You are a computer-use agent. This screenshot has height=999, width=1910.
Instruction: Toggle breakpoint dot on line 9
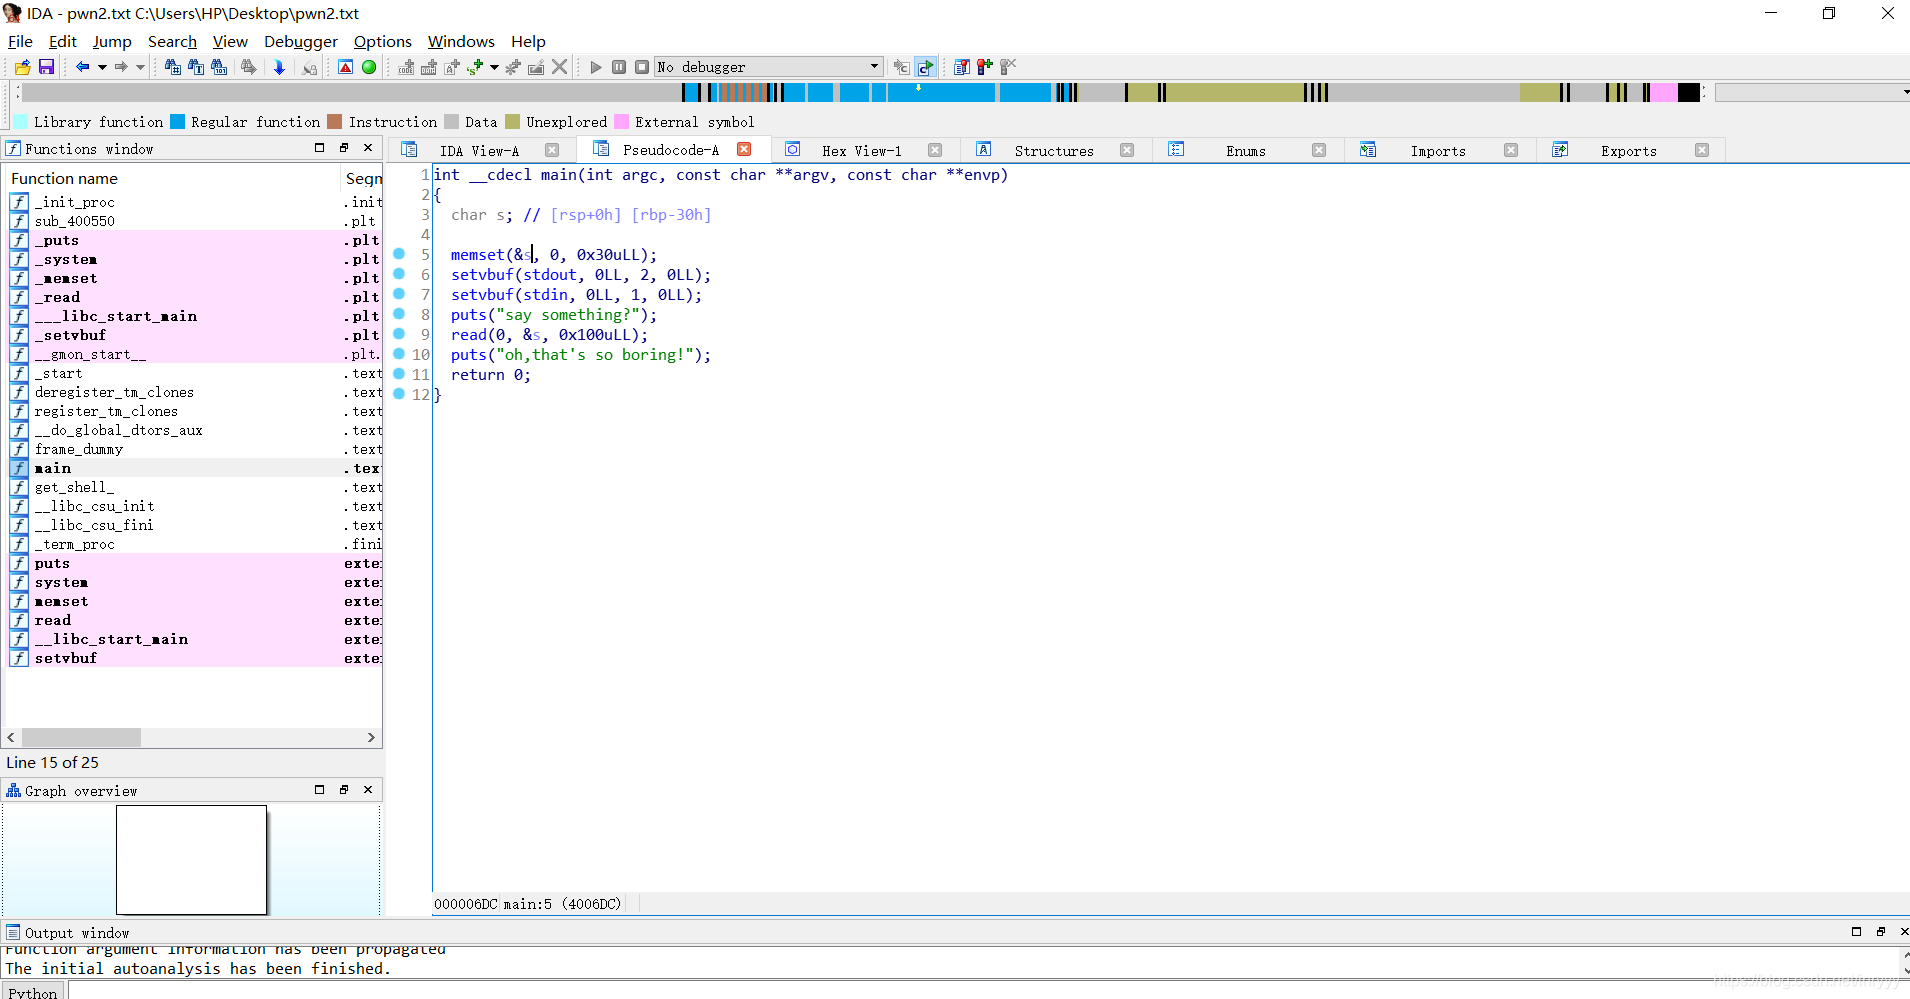tap(399, 334)
